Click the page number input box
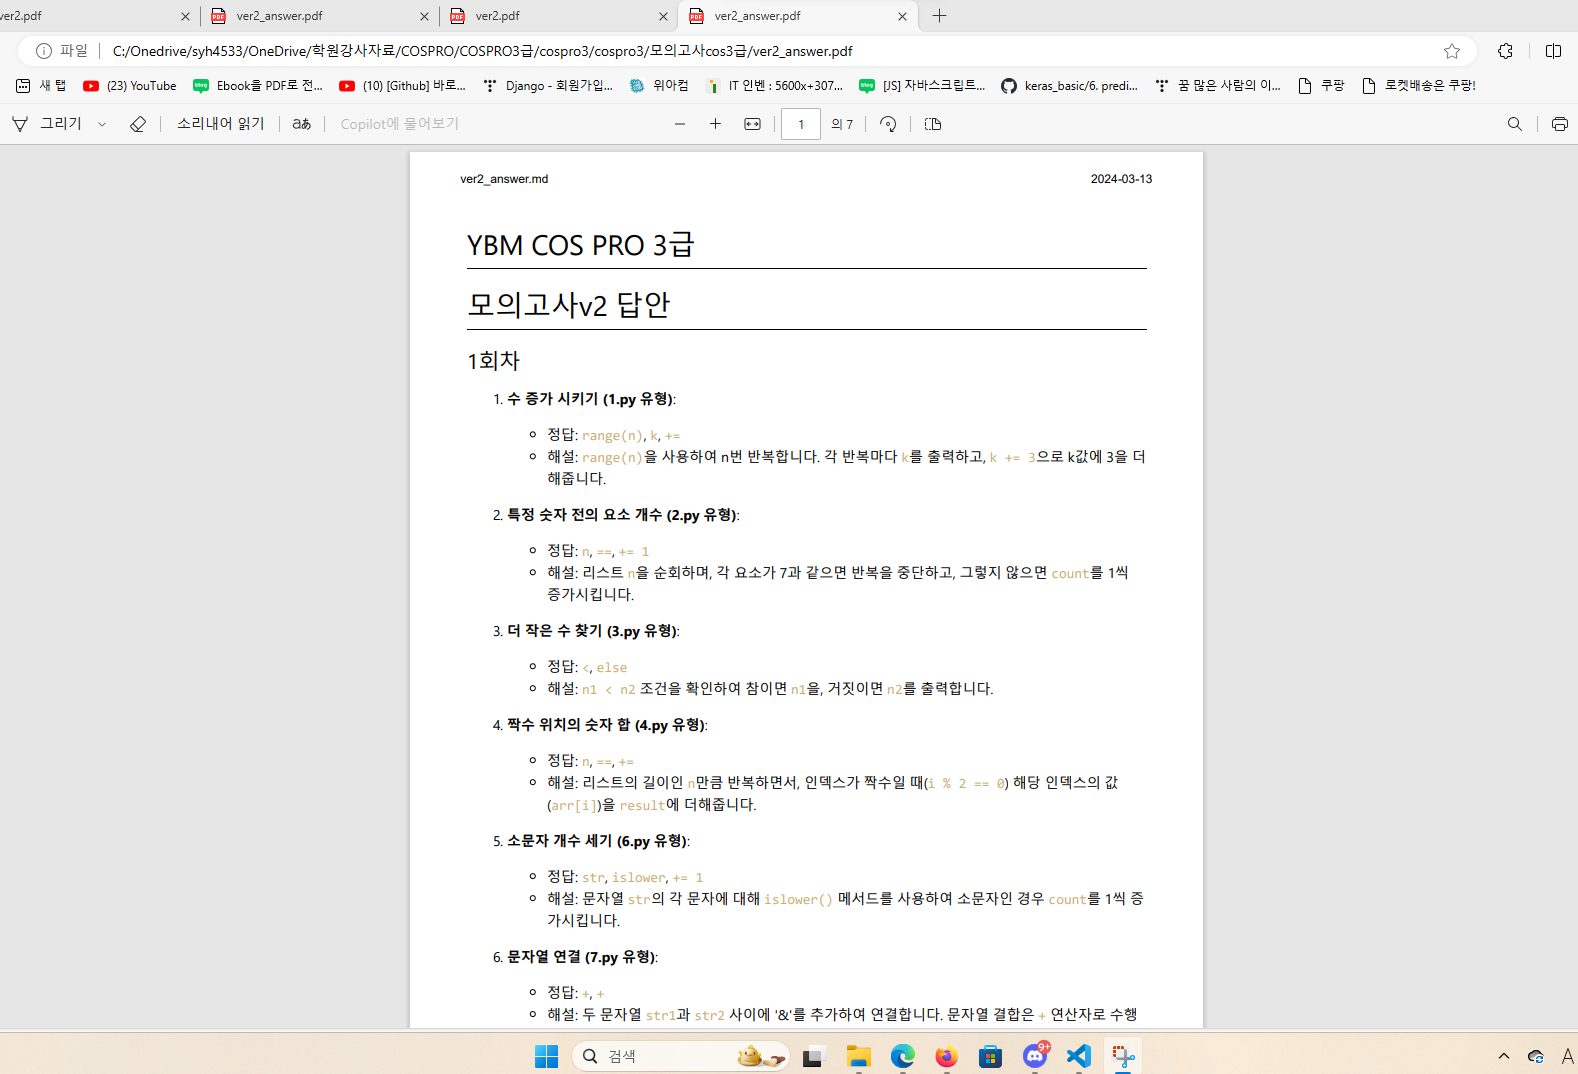The width and height of the screenshot is (1578, 1074). click(x=801, y=124)
